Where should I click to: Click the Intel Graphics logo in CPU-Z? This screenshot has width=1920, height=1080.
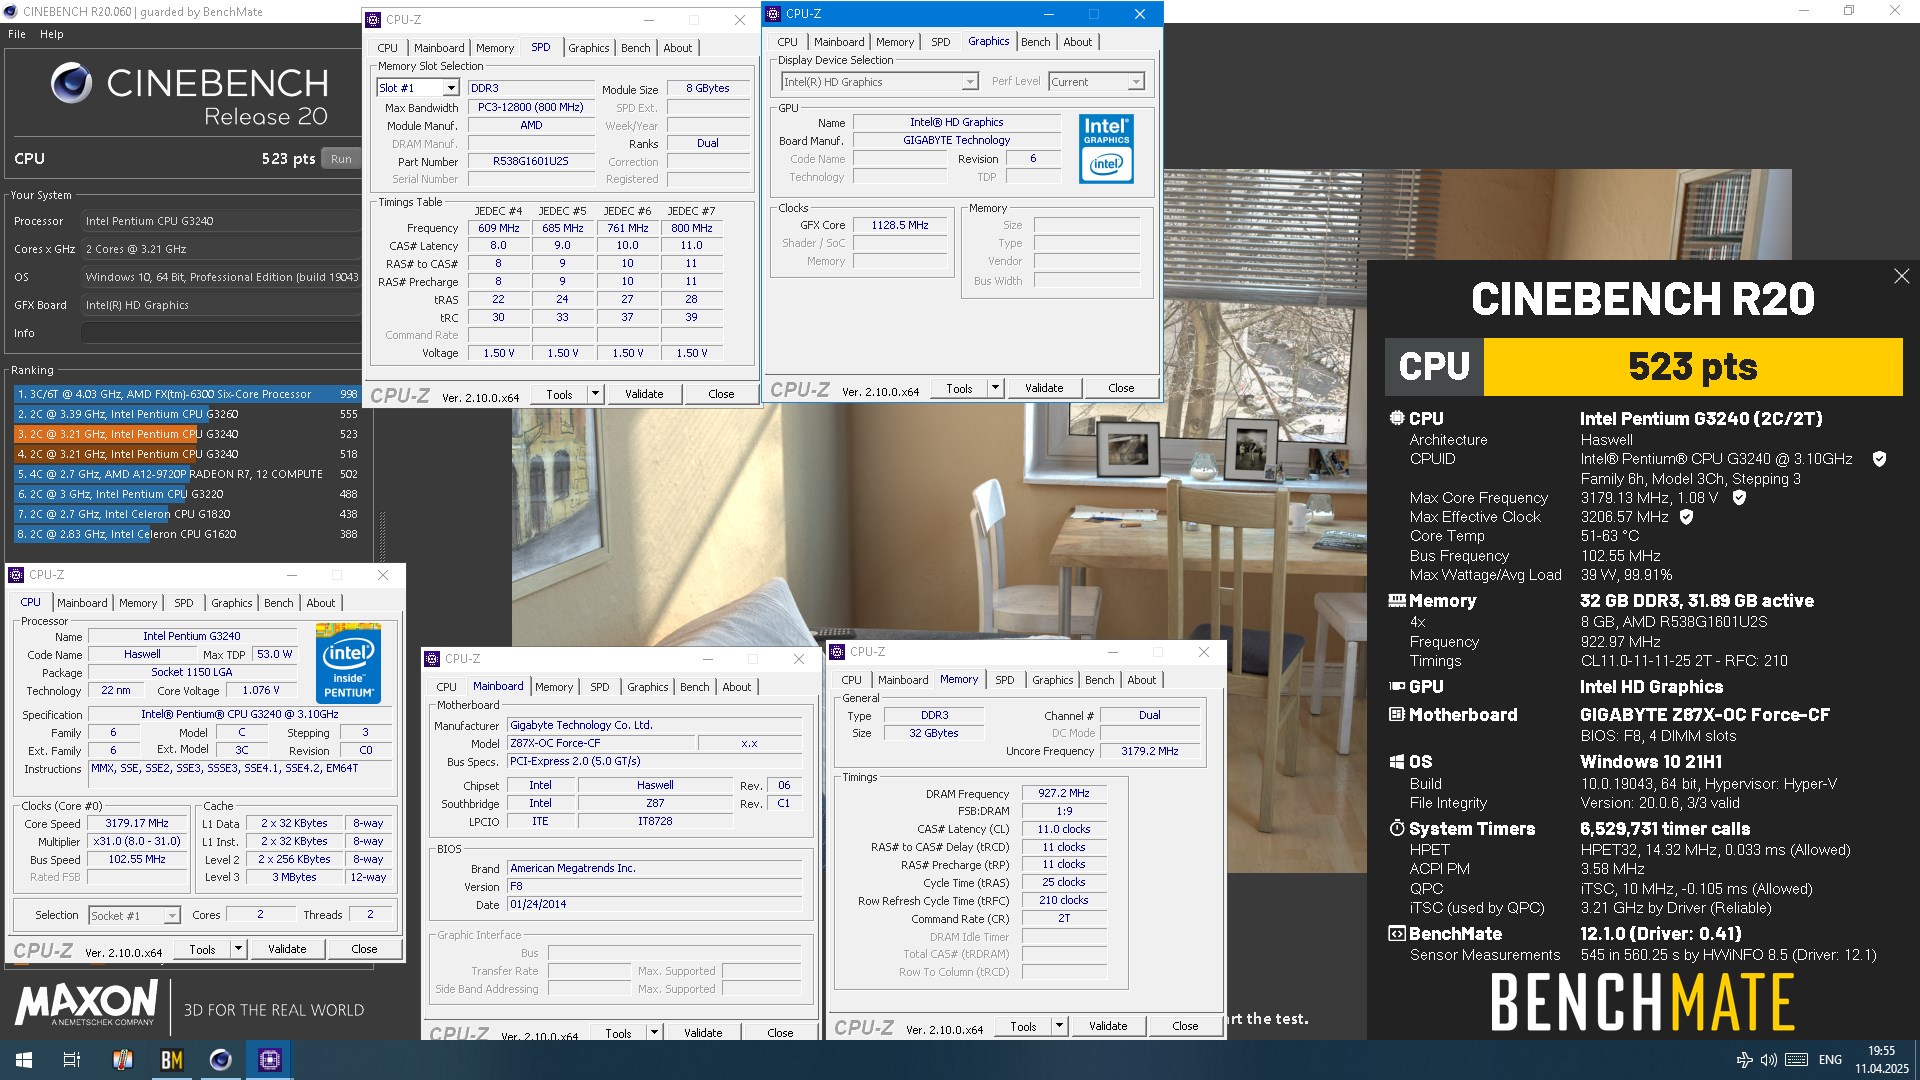tap(1106, 149)
